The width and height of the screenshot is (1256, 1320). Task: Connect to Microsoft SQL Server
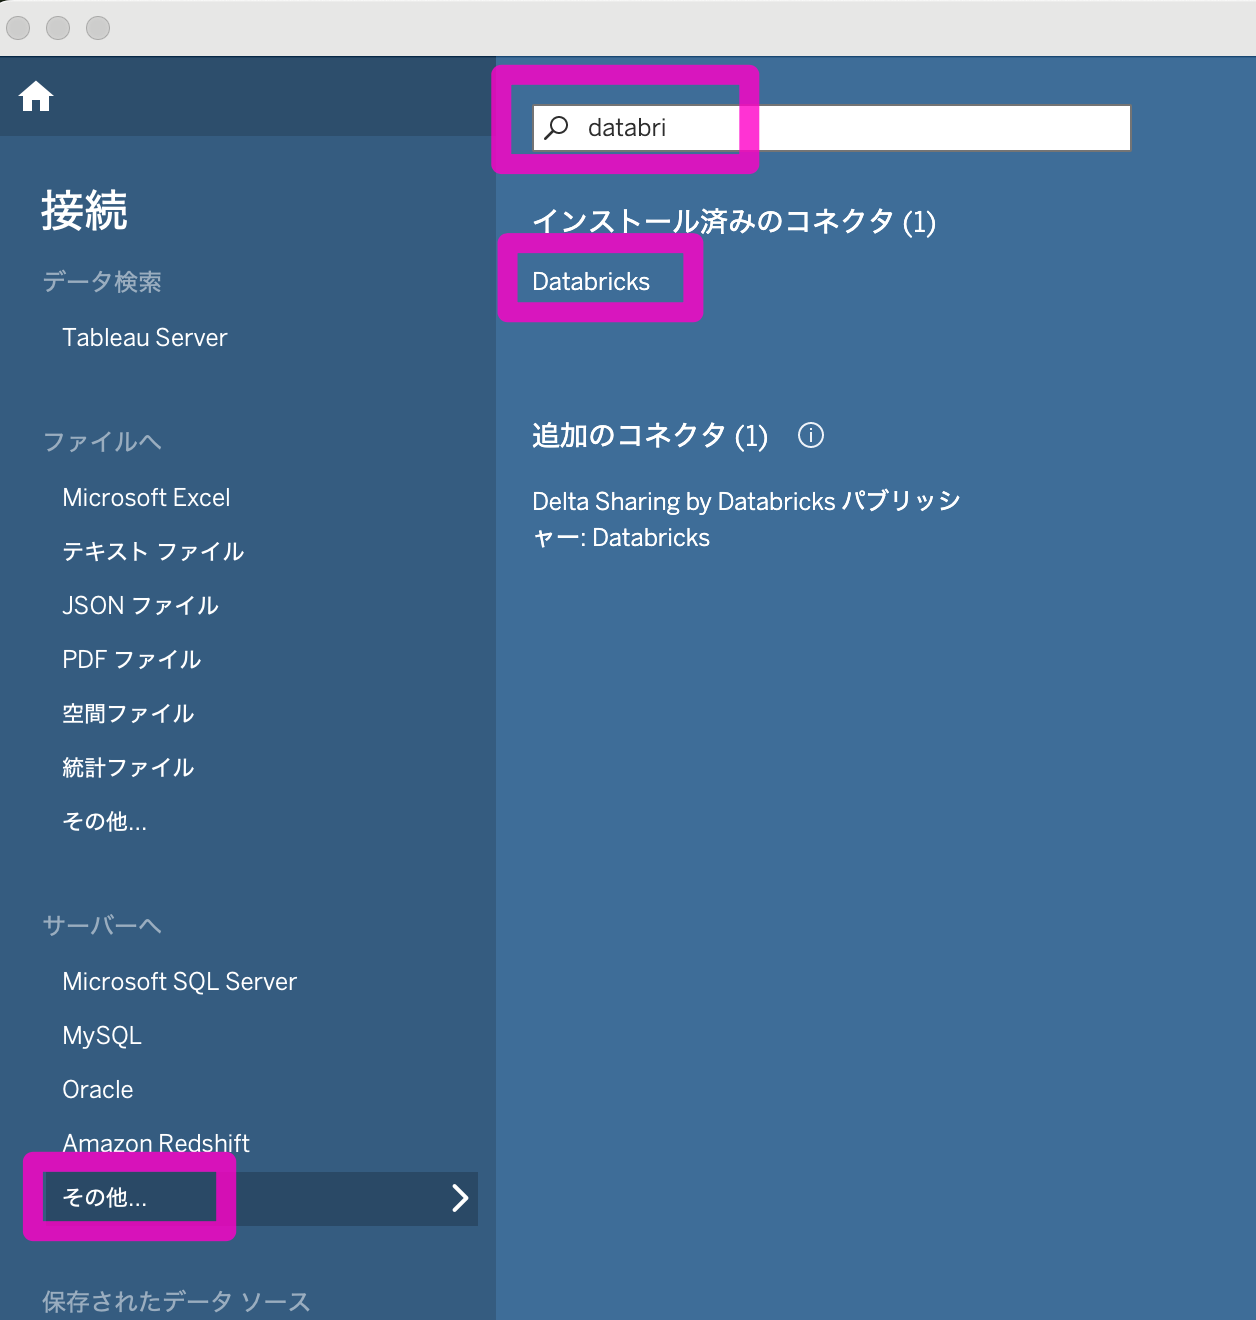180,982
